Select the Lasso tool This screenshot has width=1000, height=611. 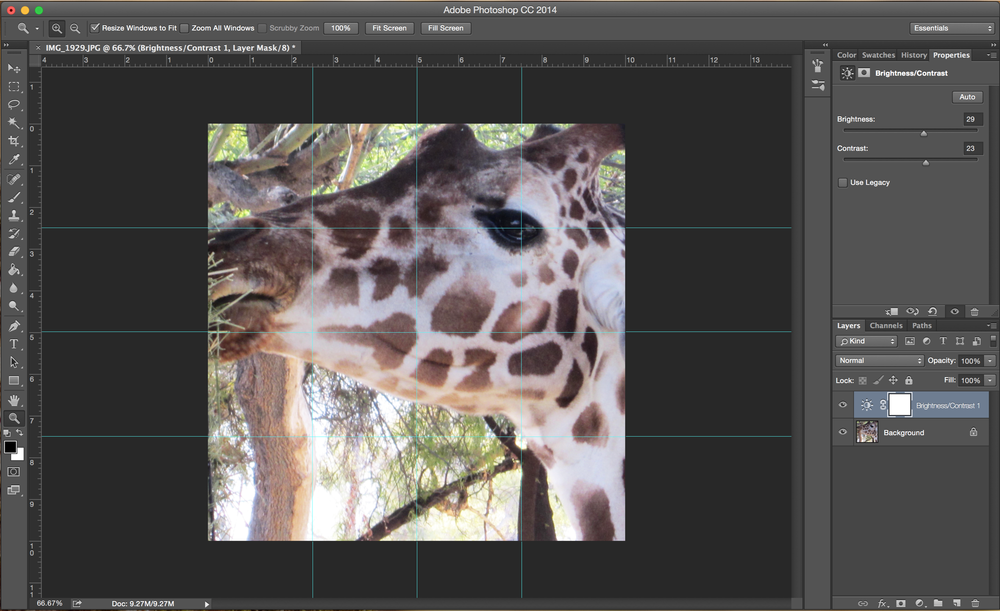pyautogui.click(x=14, y=105)
